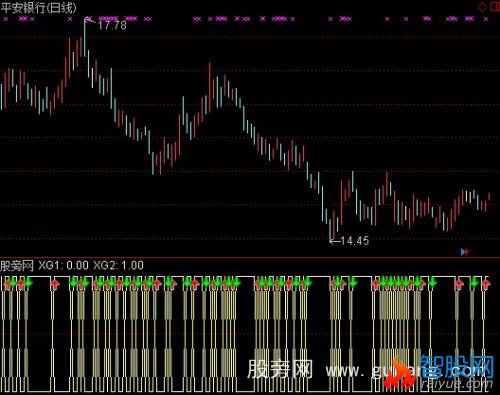Select the candlestick at the 17.78 peak

coord(85,37)
